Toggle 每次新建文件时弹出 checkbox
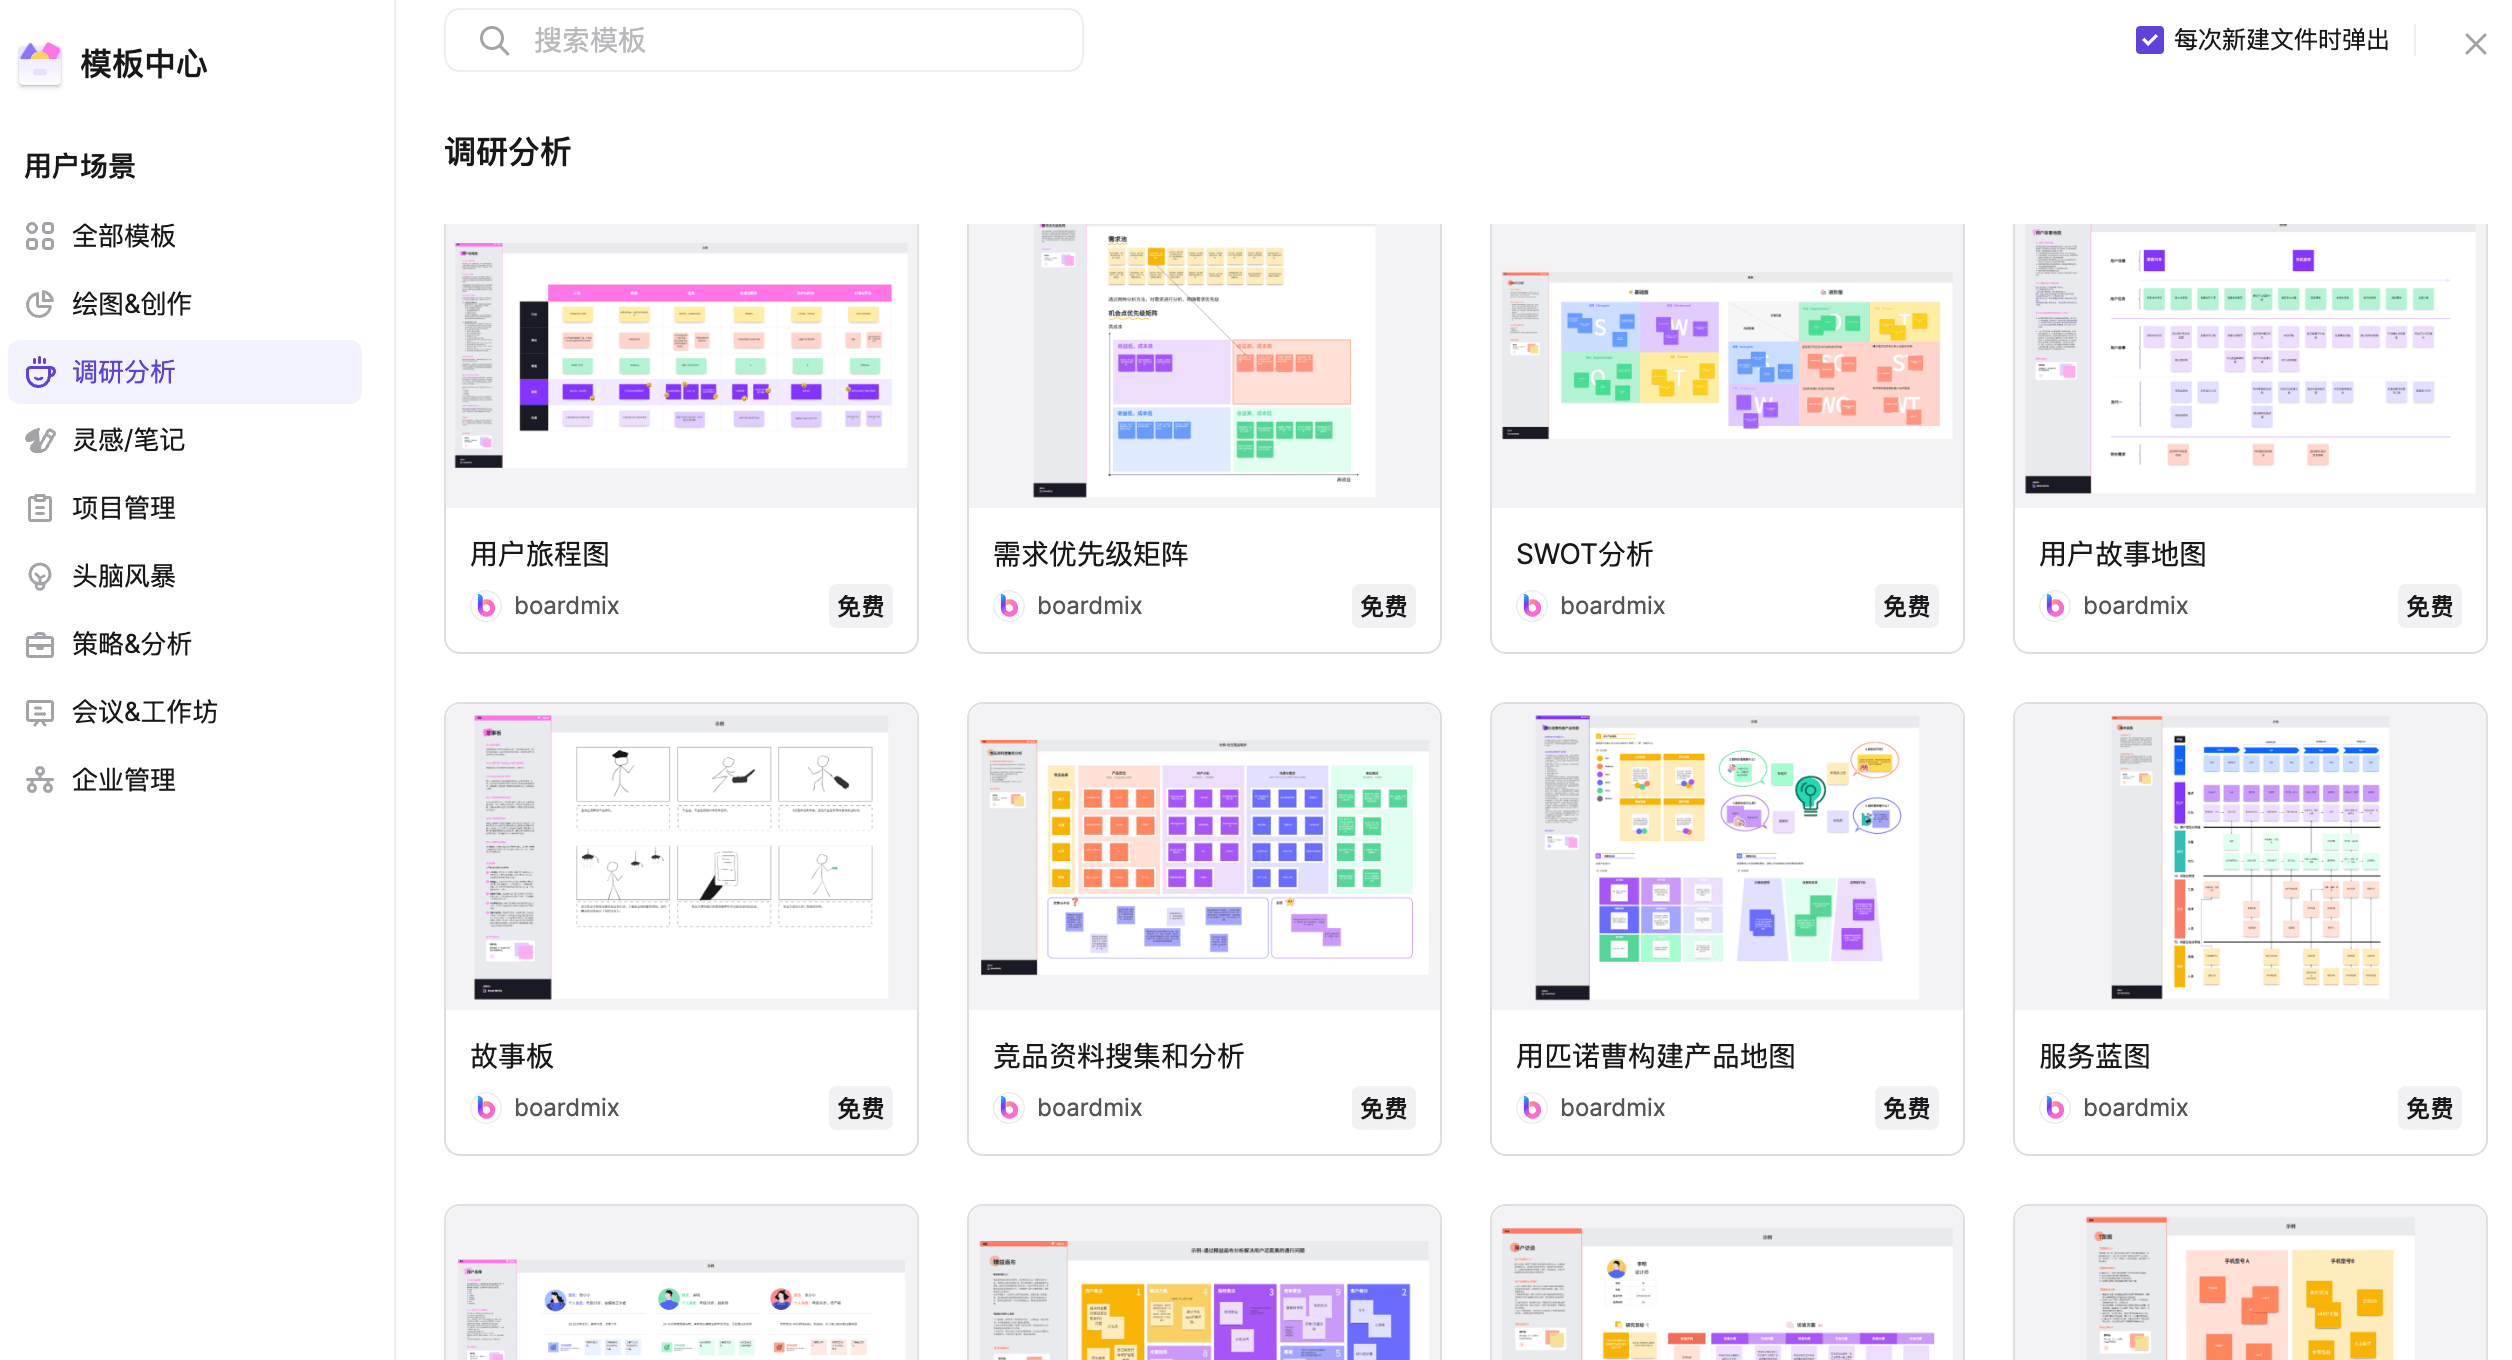 [2149, 40]
